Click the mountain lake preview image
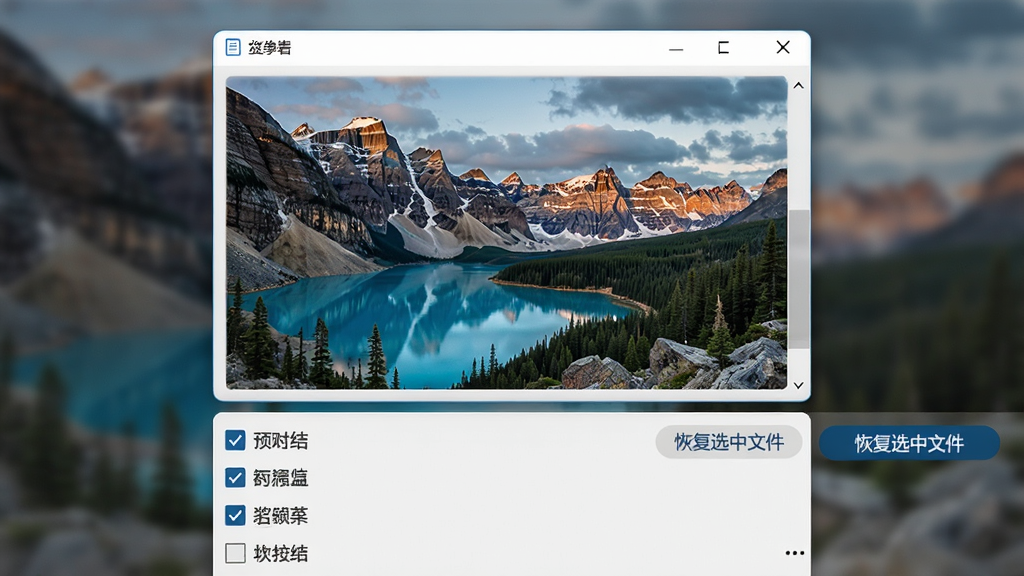This screenshot has width=1024, height=576. [506, 232]
